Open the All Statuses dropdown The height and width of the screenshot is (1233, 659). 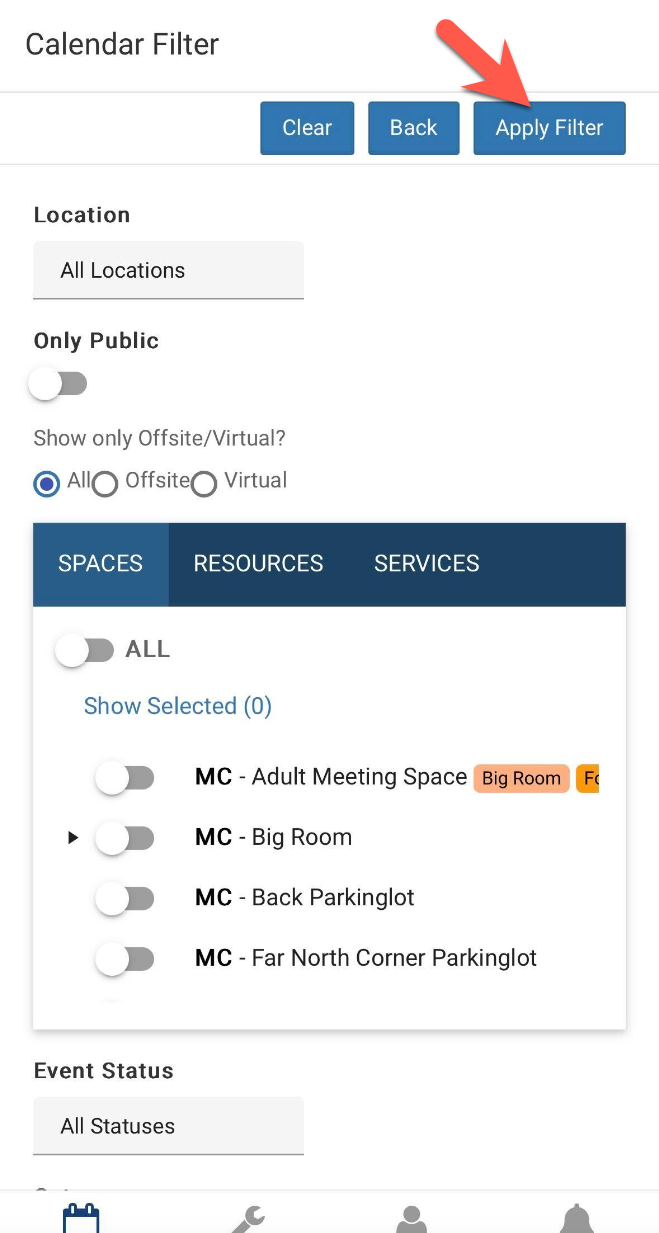(168, 1126)
